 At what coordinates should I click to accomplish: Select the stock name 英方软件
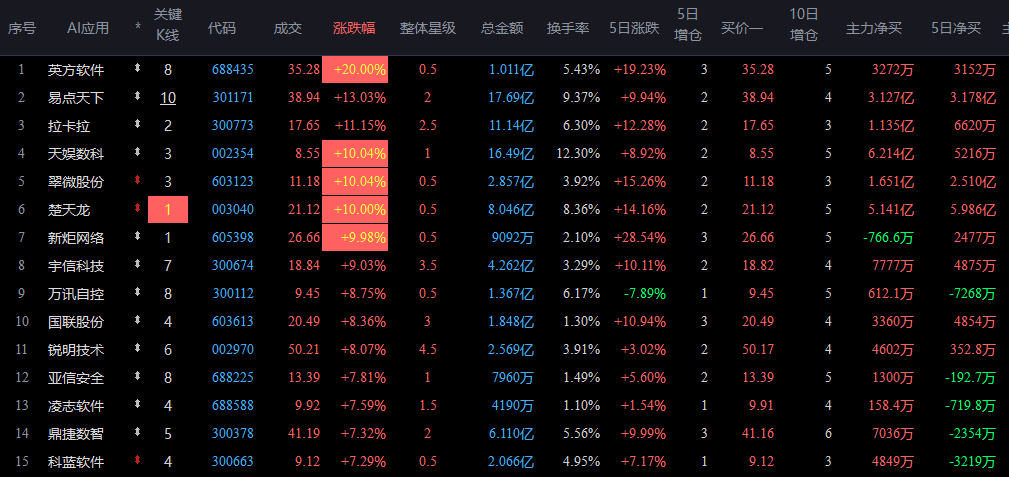click(76, 70)
